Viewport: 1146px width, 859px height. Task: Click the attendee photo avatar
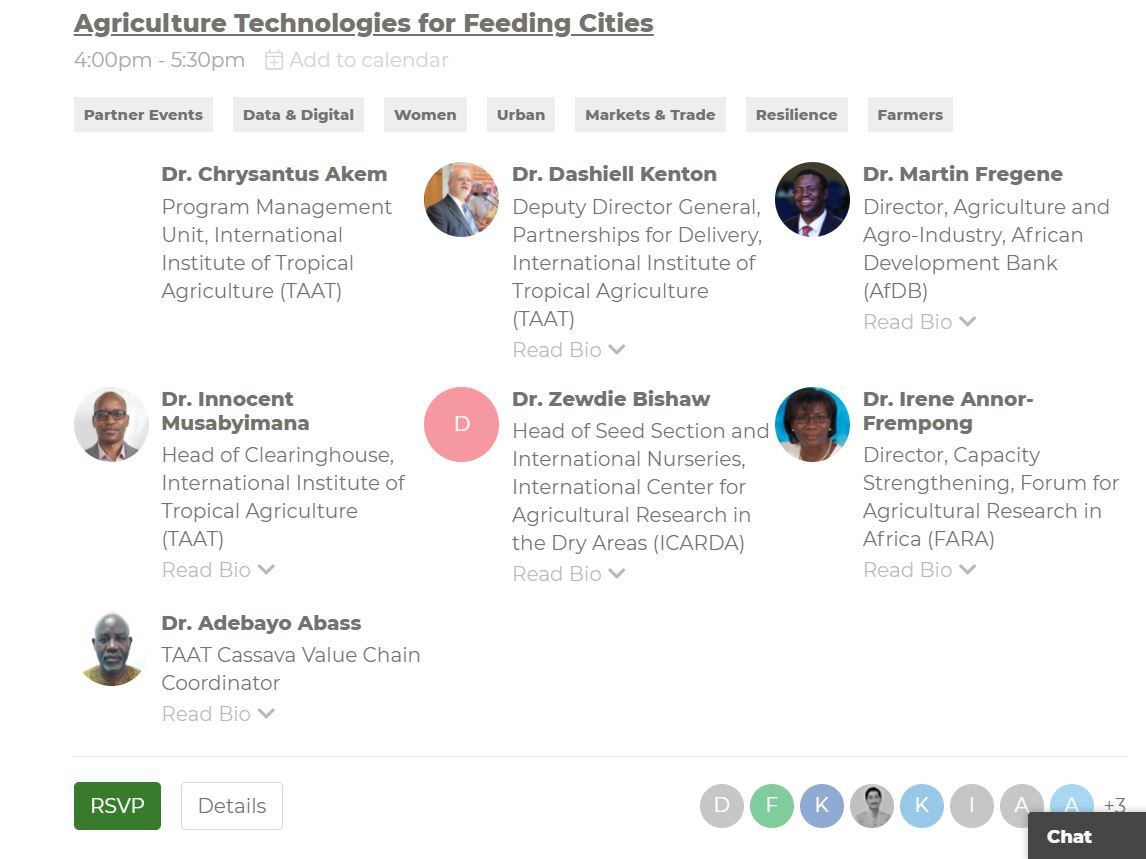click(x=872, y=805)
